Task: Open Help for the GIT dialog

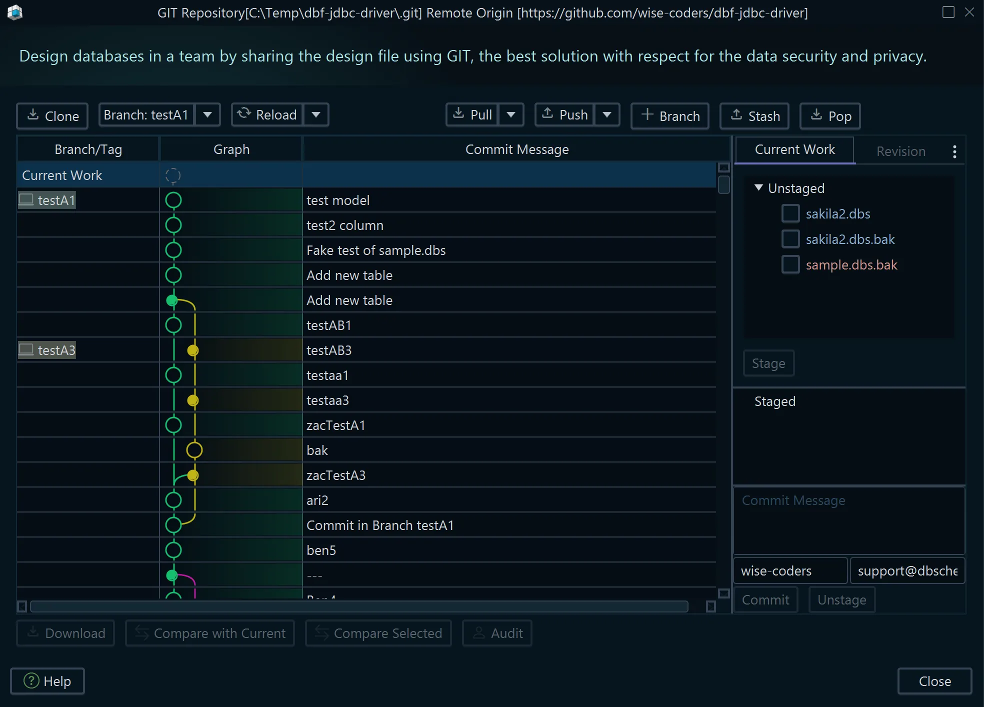Action: pos(47,681)
